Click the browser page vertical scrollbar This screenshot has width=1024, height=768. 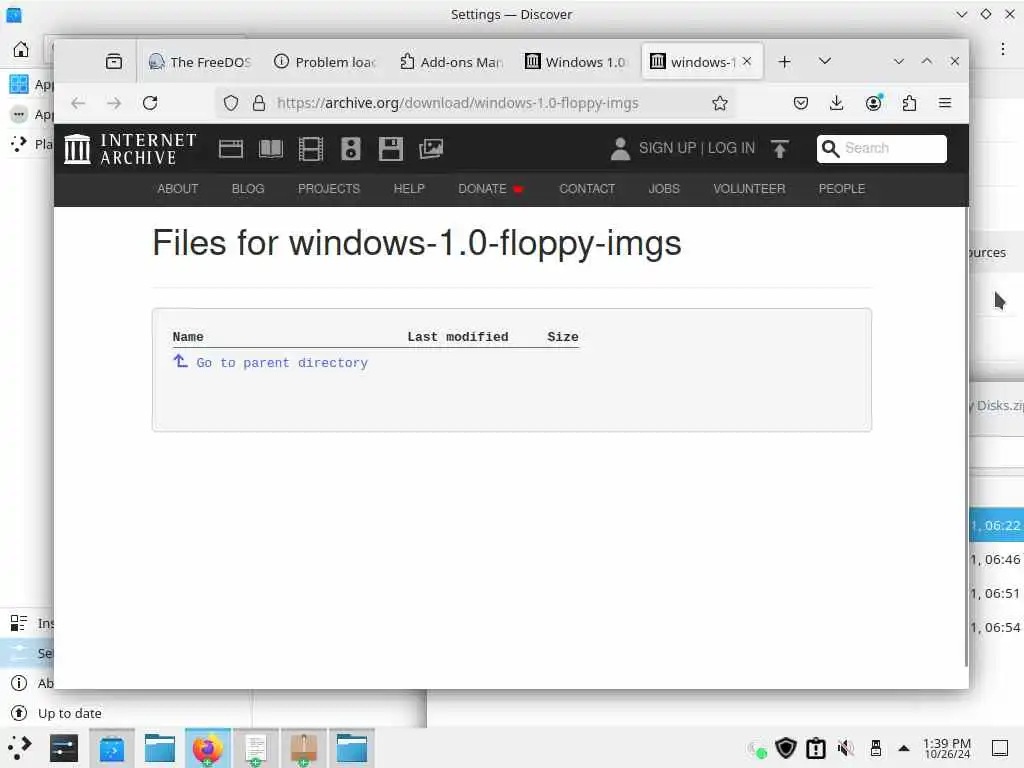[966, 436]
